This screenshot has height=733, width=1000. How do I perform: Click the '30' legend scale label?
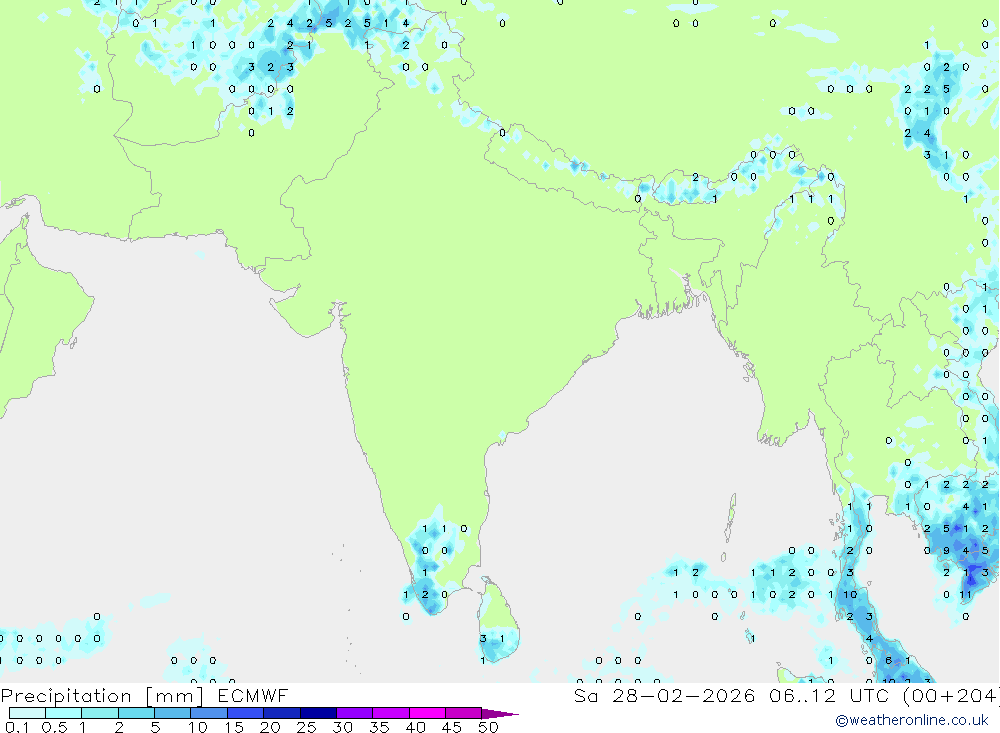point(342,727)
